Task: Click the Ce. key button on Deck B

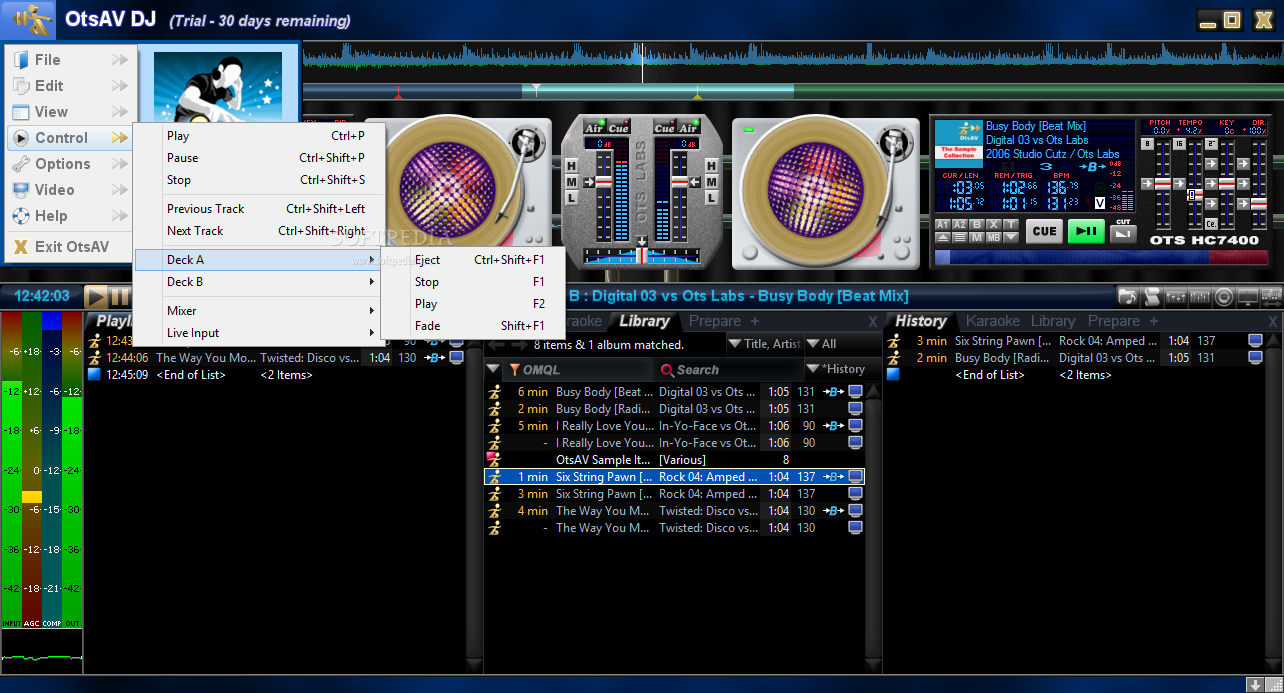Action: click(x=1211, y=224)
